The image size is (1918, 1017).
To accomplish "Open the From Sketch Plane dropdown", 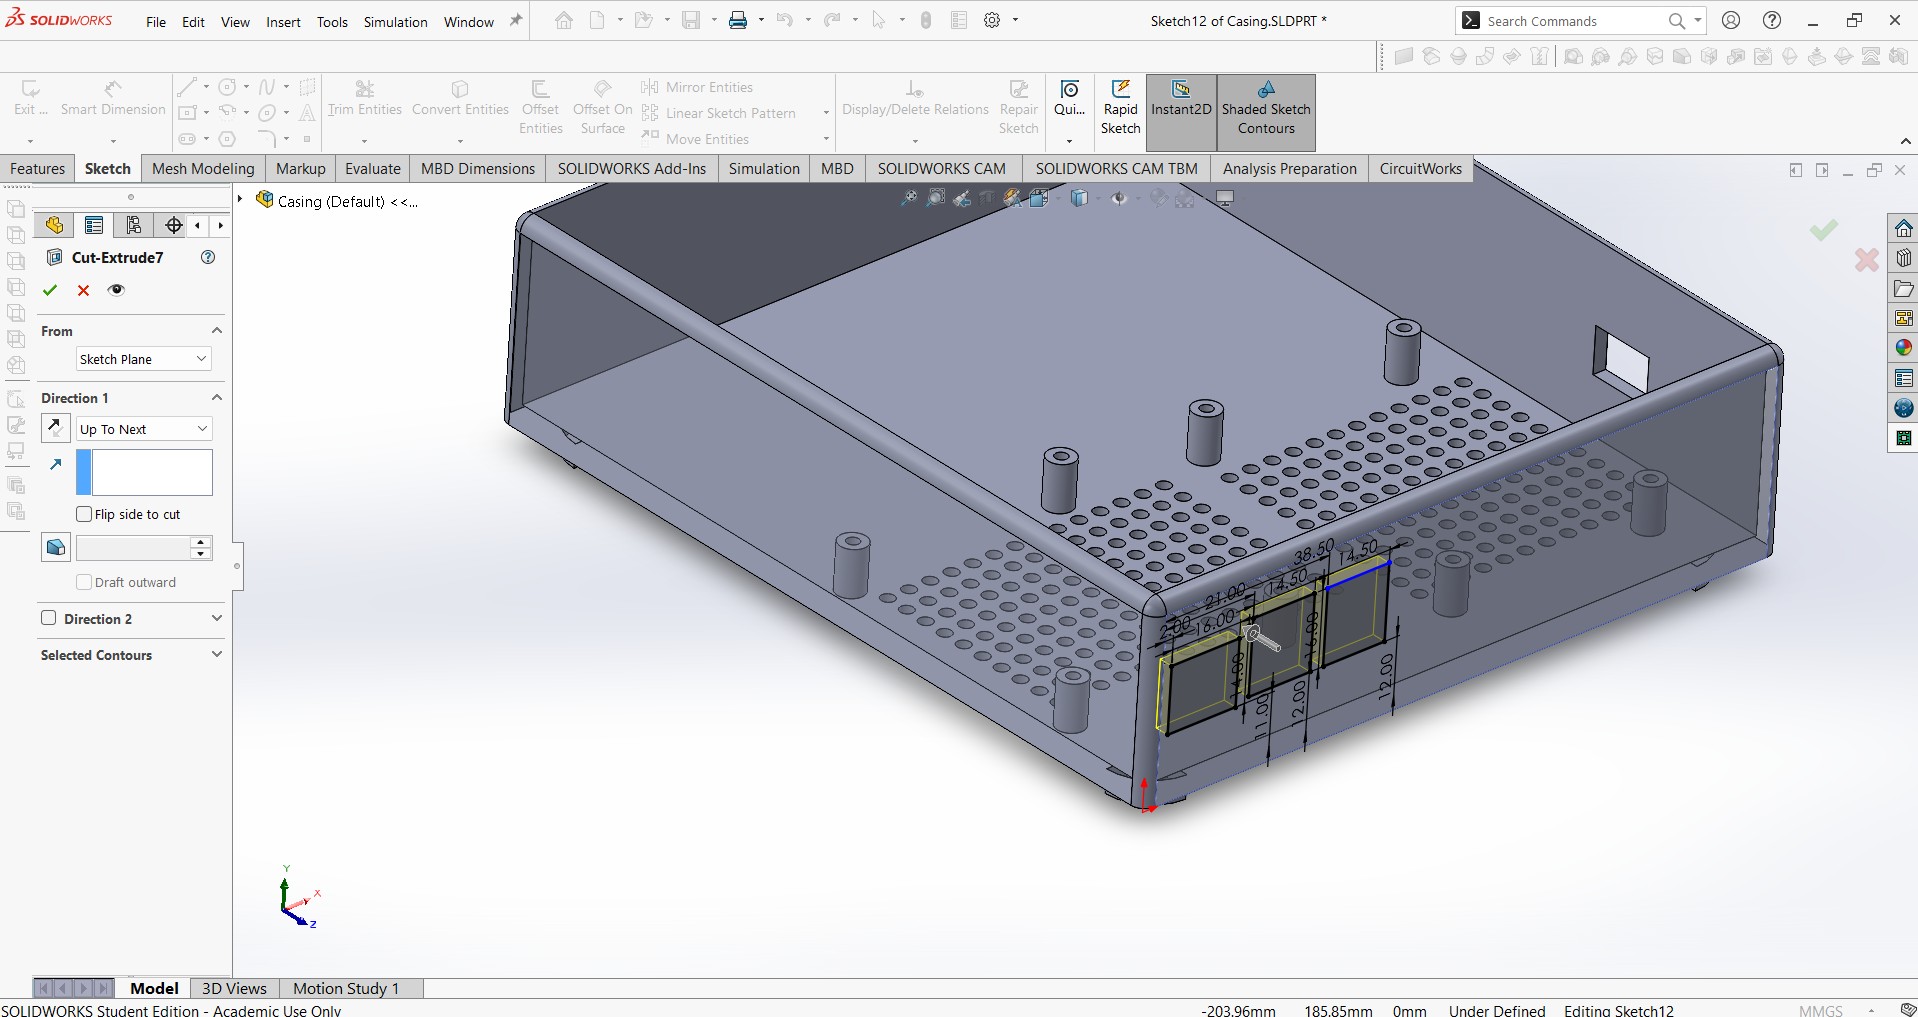I will (144, 359).
